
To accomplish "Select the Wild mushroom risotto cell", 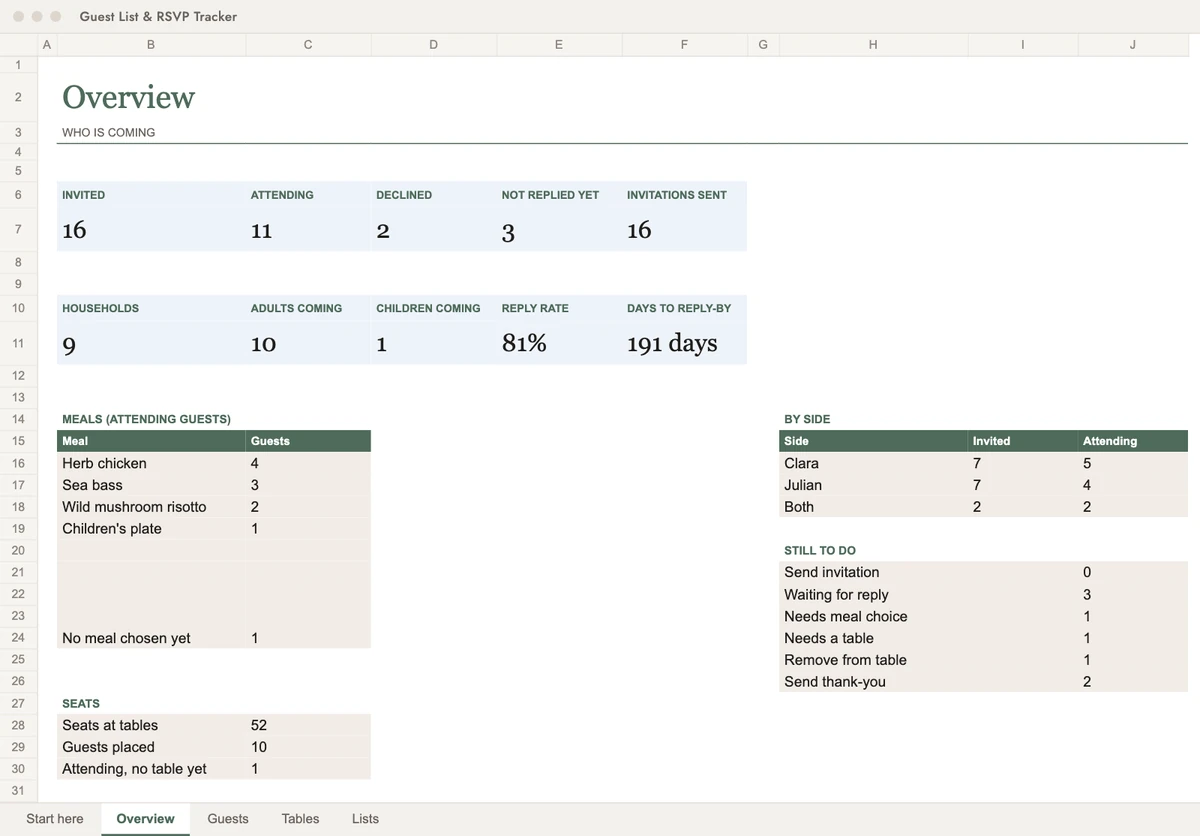I will [x=151, y=507].
